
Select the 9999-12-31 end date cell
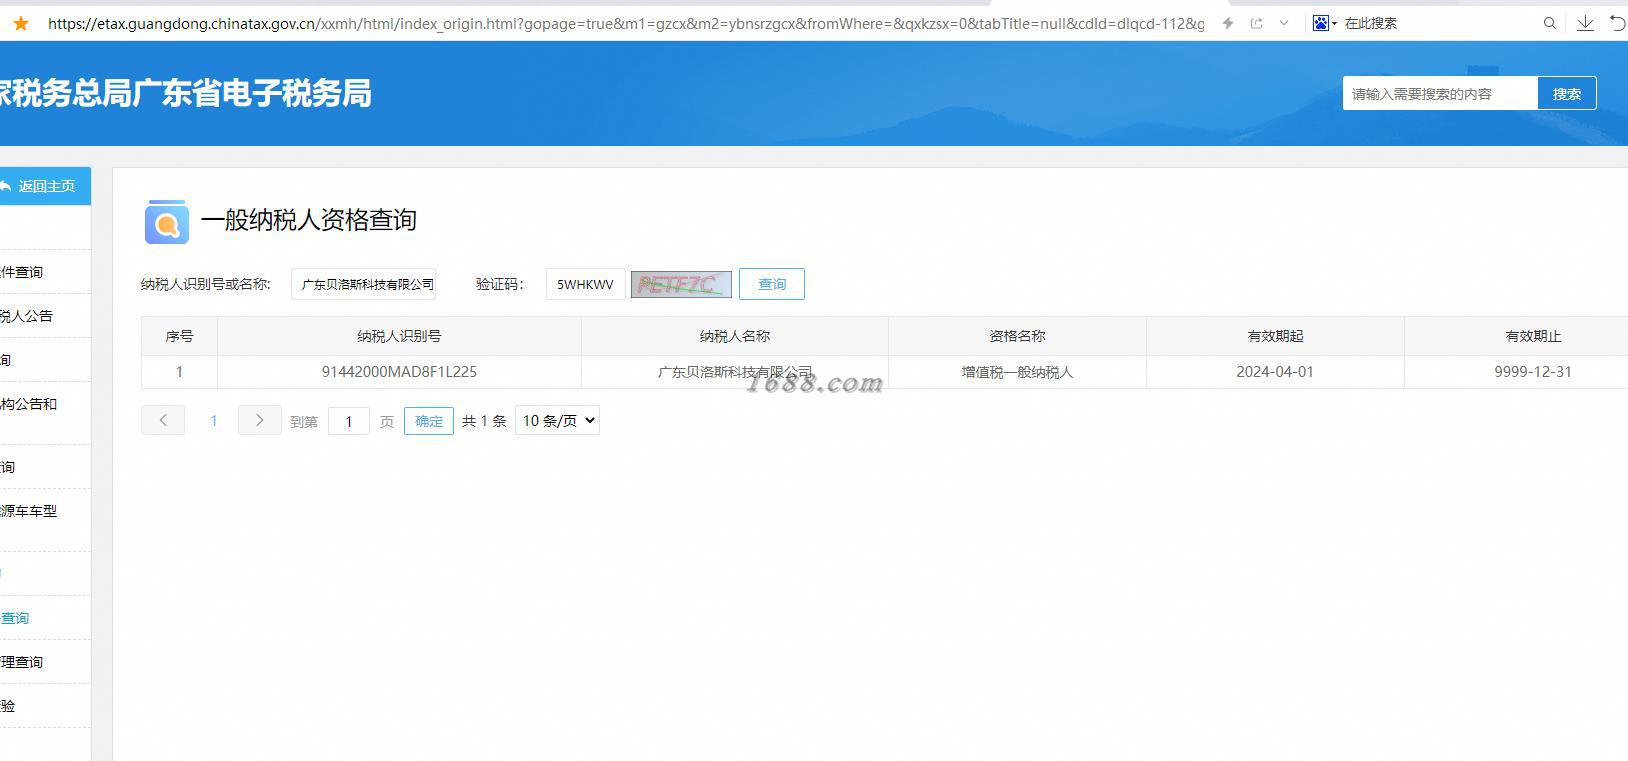1533,372
